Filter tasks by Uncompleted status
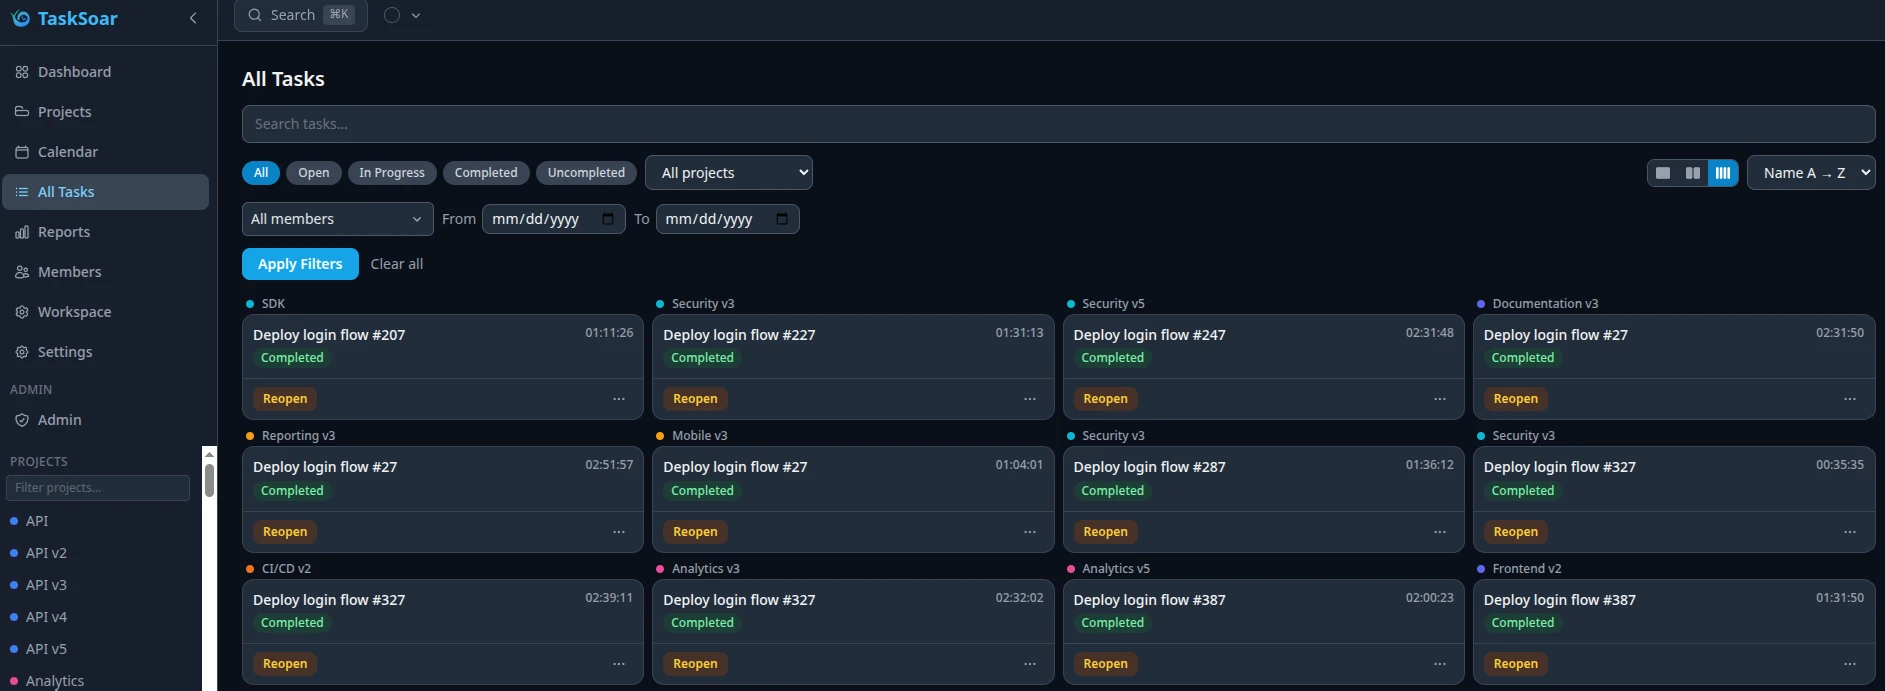 586,173
